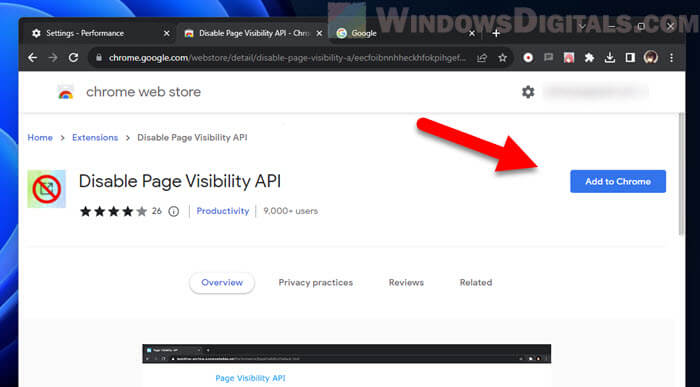
Task: Open the tab search dropdown chevron
Action: [582, 27]
